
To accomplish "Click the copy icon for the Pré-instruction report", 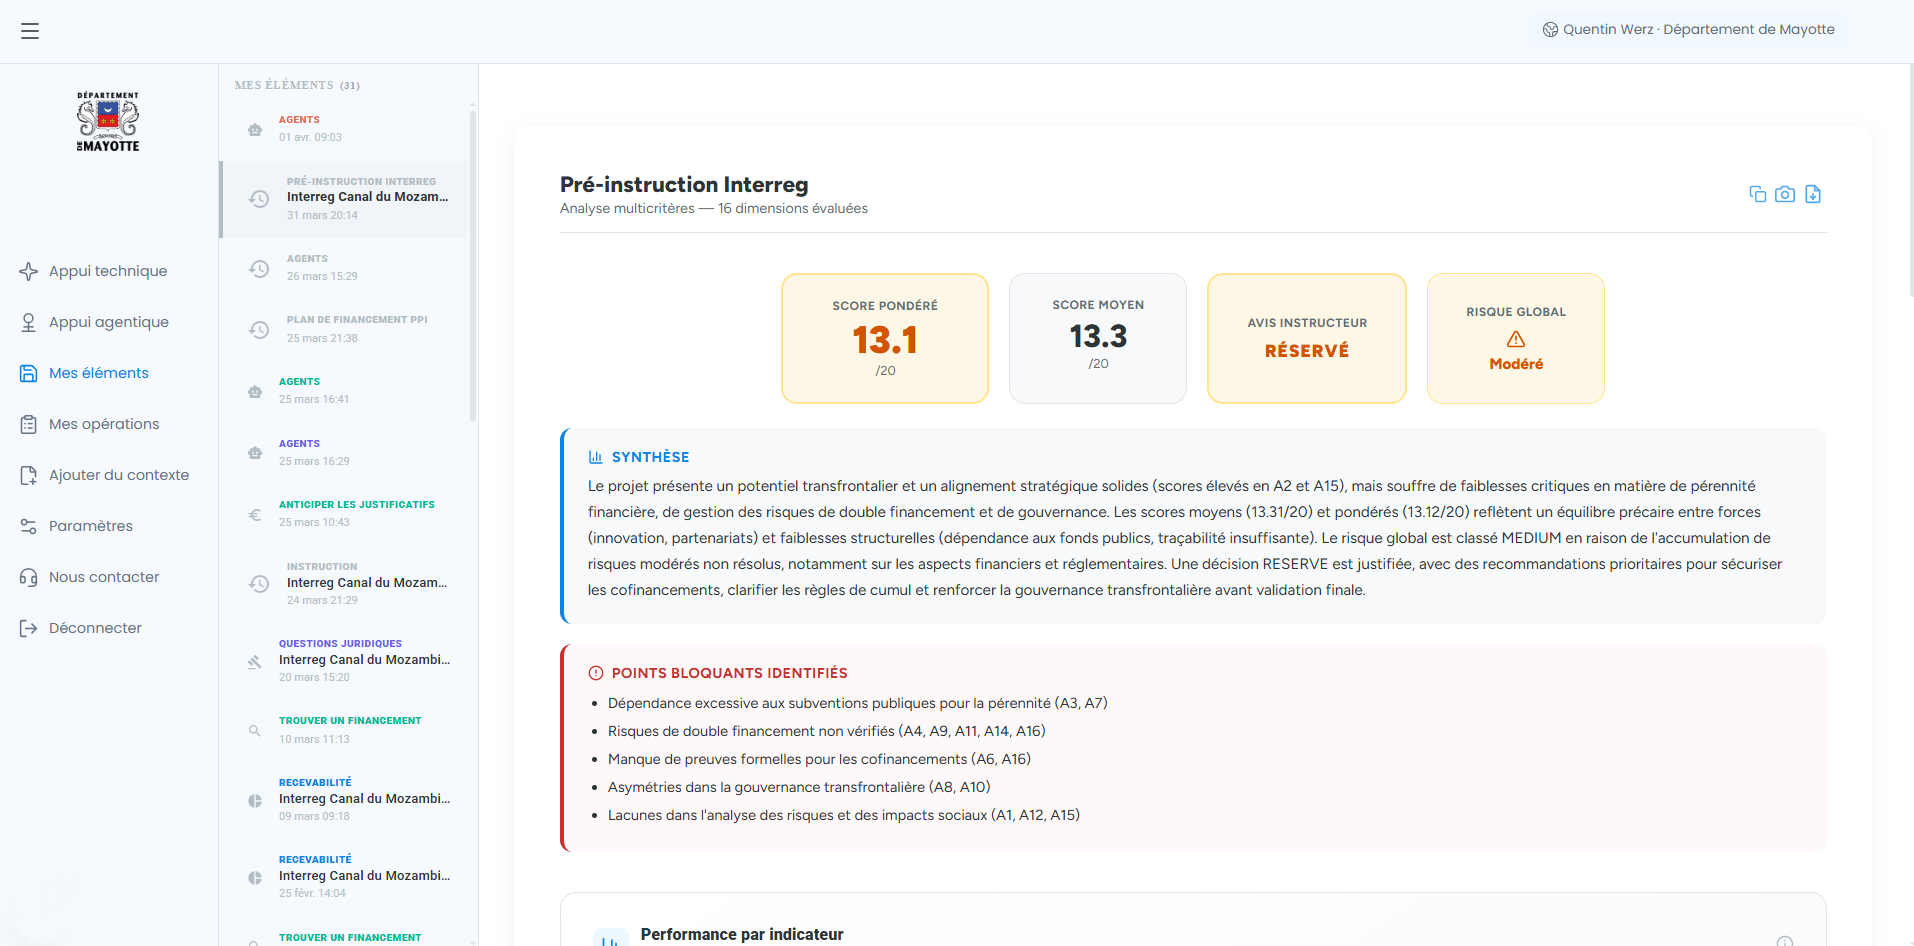I will point(1757,194).
